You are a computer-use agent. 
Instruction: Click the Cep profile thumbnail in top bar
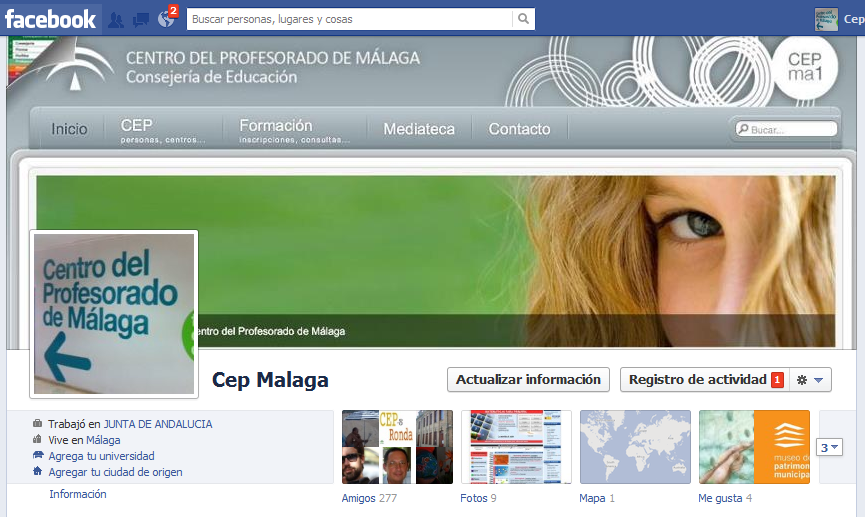(826, 19)
